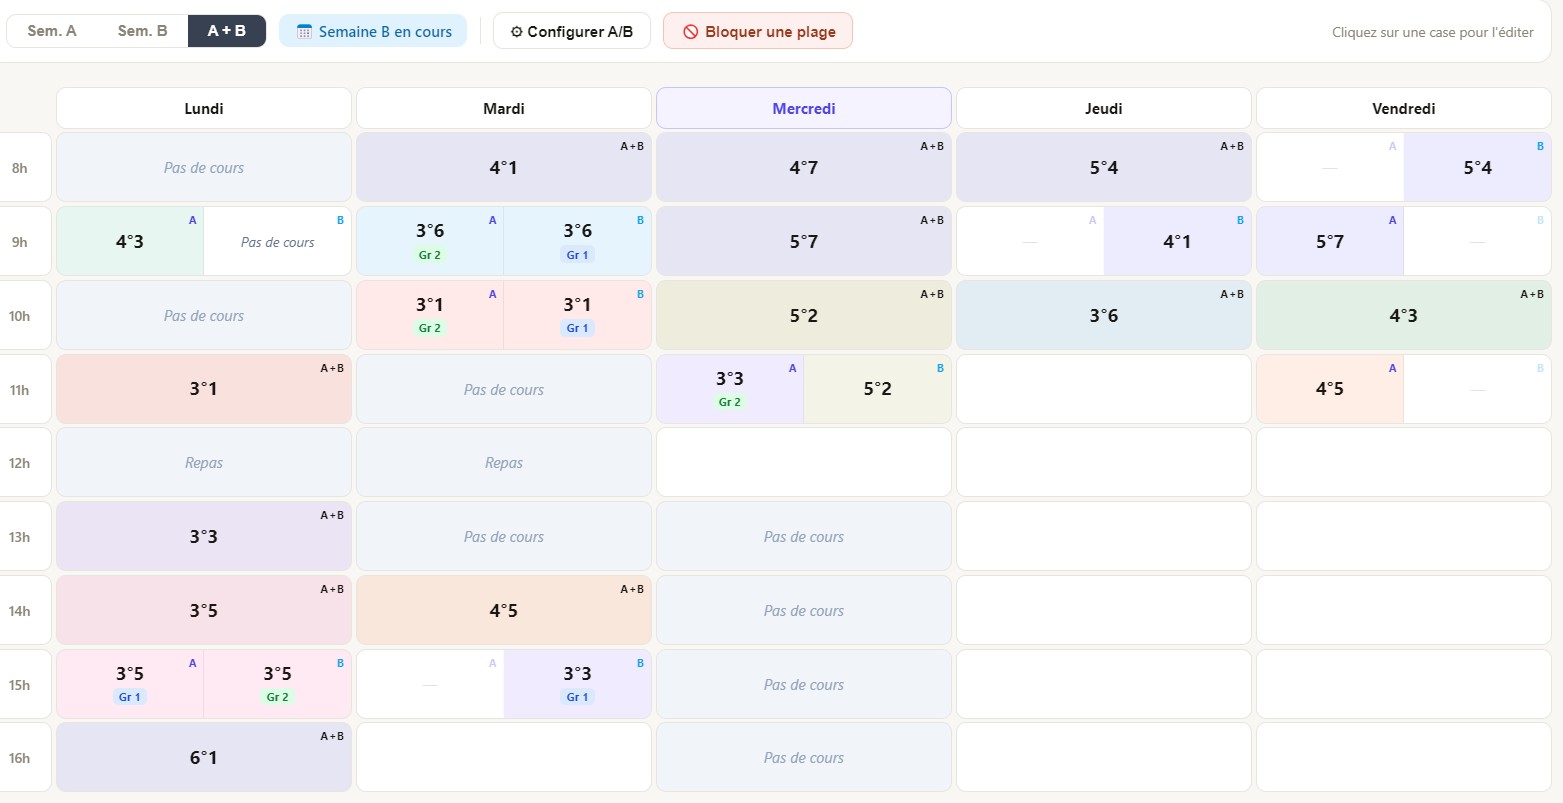Click the prohibited icon in Bloquer une plage
Image resolution: width=1563 pixels, height=803 pixels.
[x=690, y=31]
